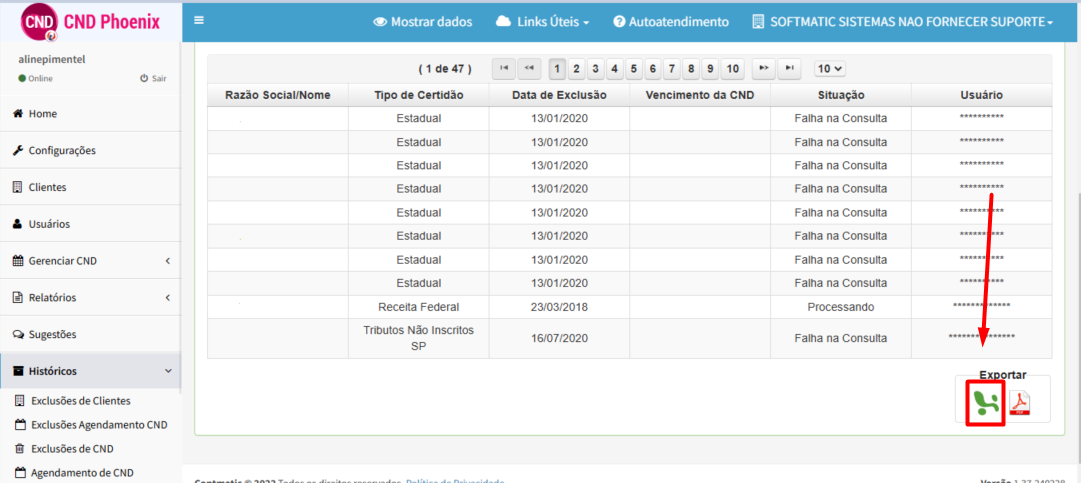Select page 8 in paginator
The width and height of the screenshot is (1081, 483).
click(691, 68)
